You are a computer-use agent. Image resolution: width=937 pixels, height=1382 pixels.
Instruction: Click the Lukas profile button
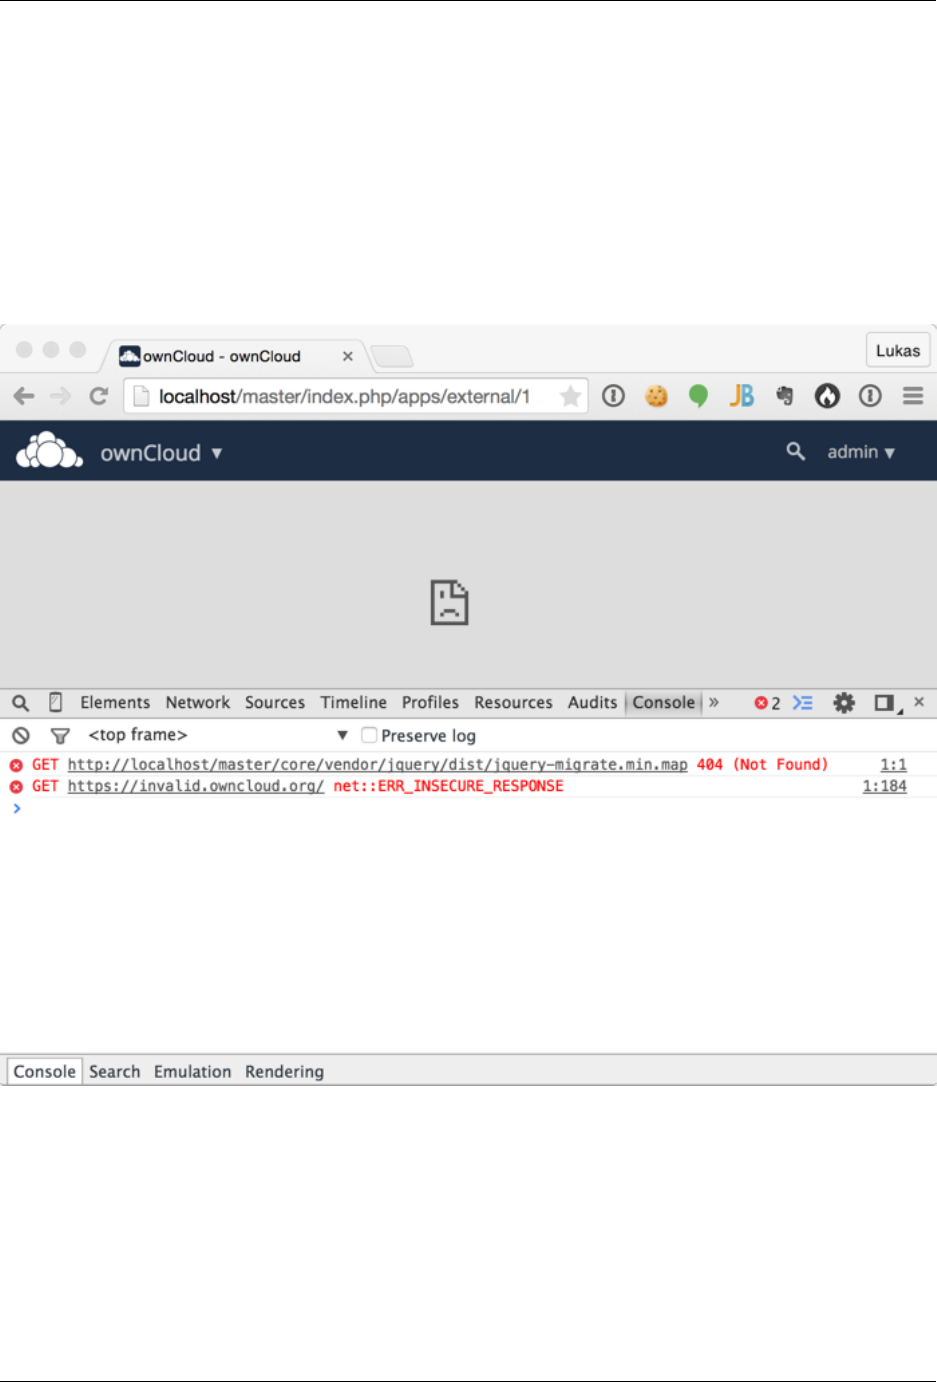(x=898, y=351)
